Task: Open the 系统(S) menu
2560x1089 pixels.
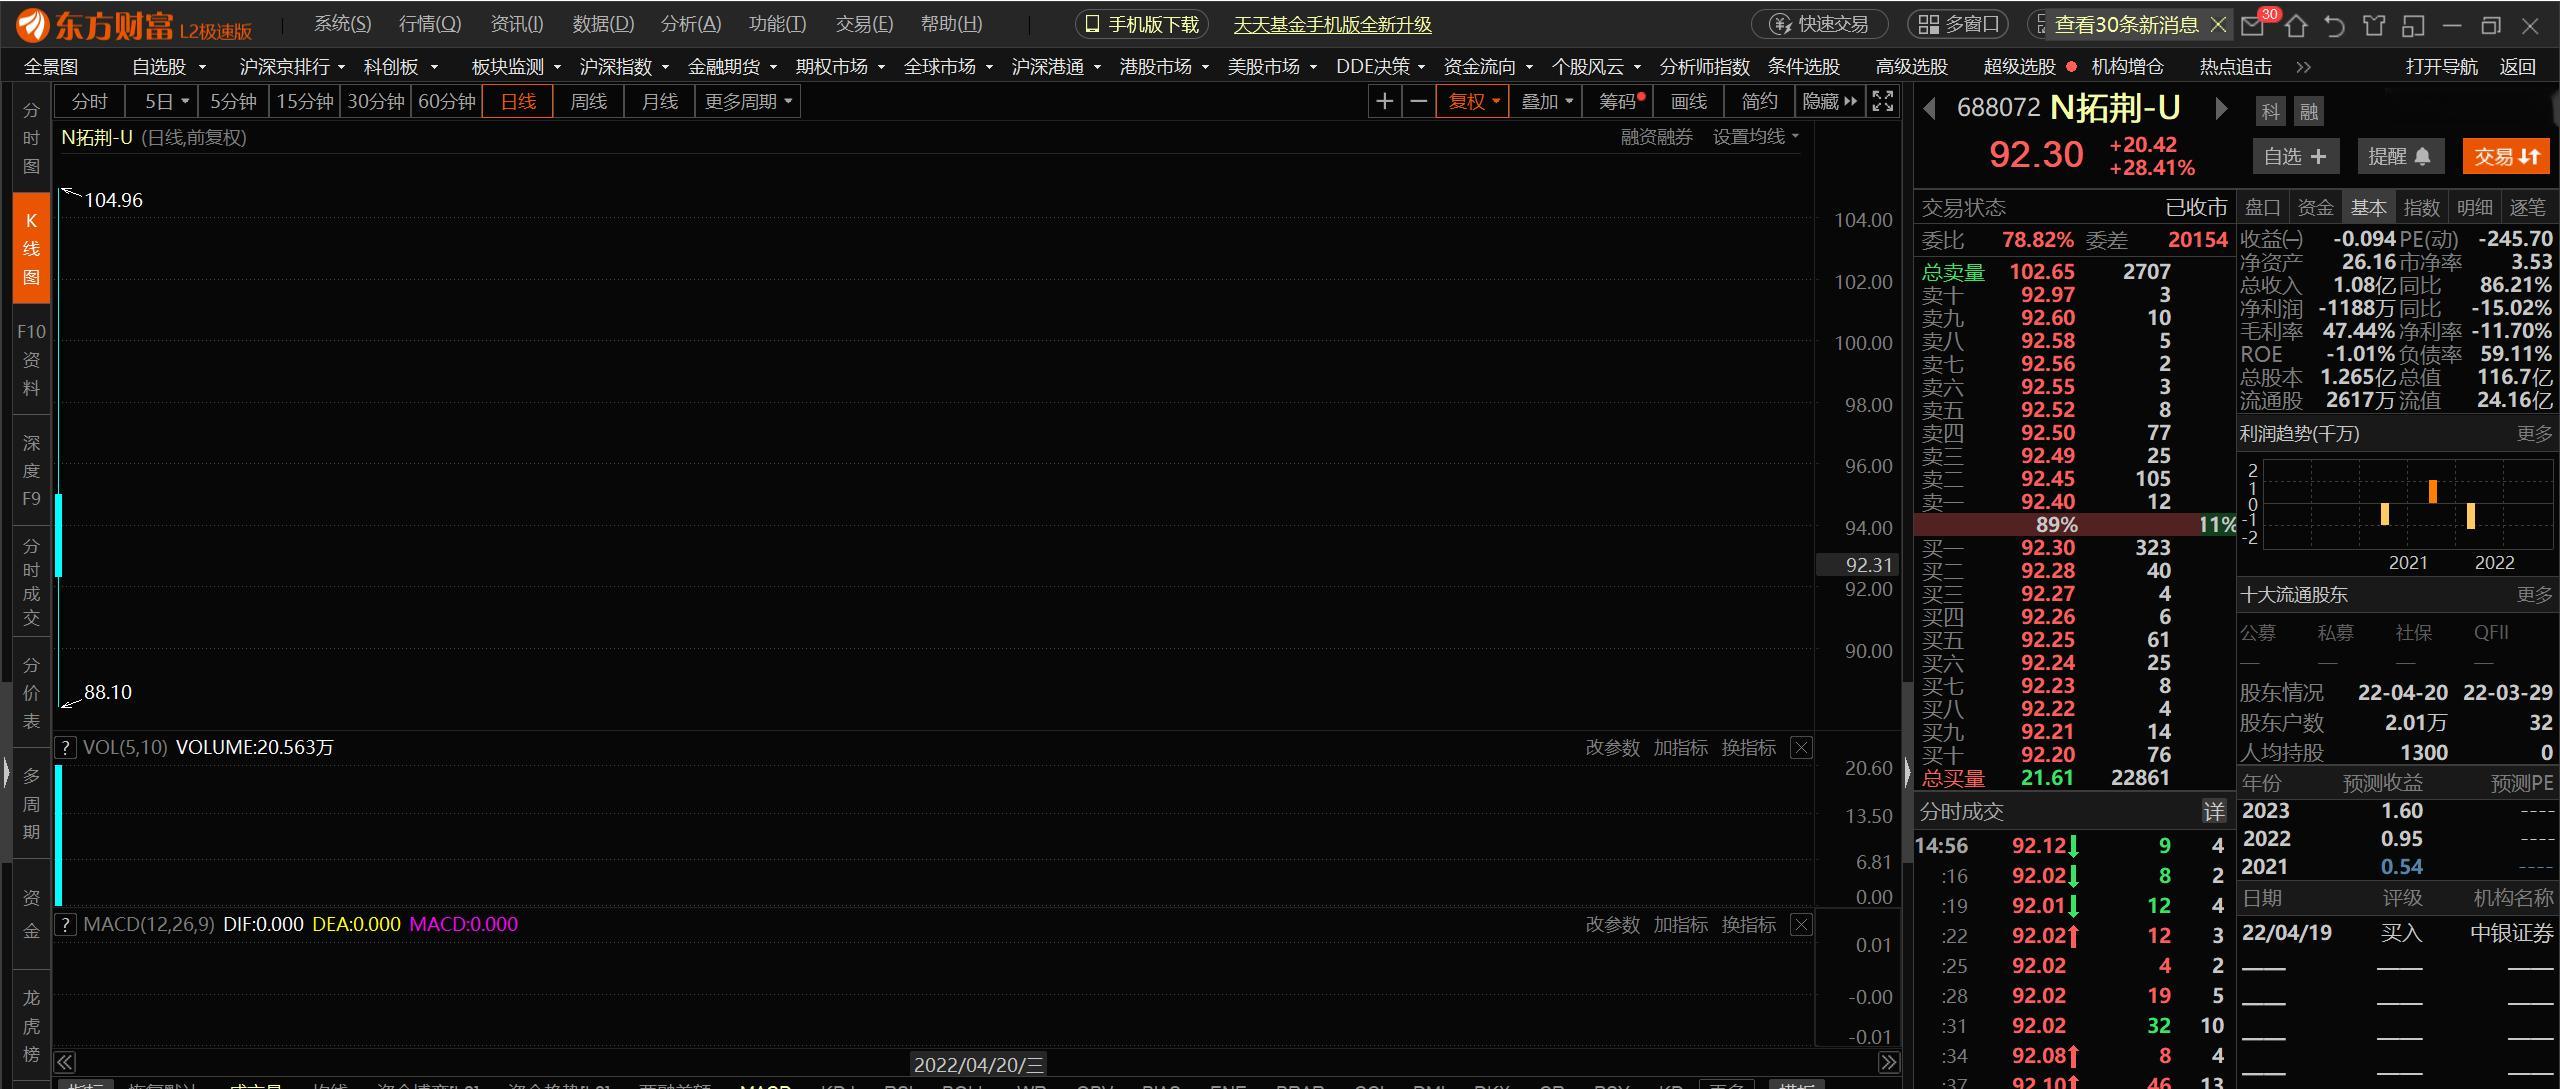Action: [x=342, y=24]
